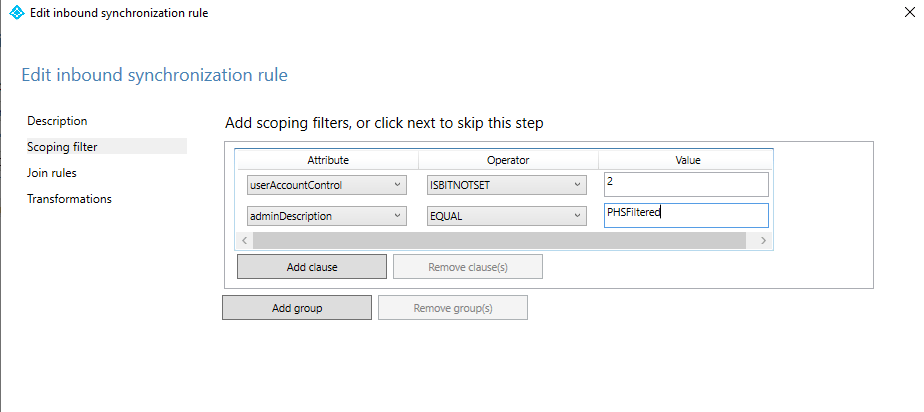Image resolution: width=924 pixels, height=412 pixels.
Task: Open the Description step
Action: click(x=57, y=121)
